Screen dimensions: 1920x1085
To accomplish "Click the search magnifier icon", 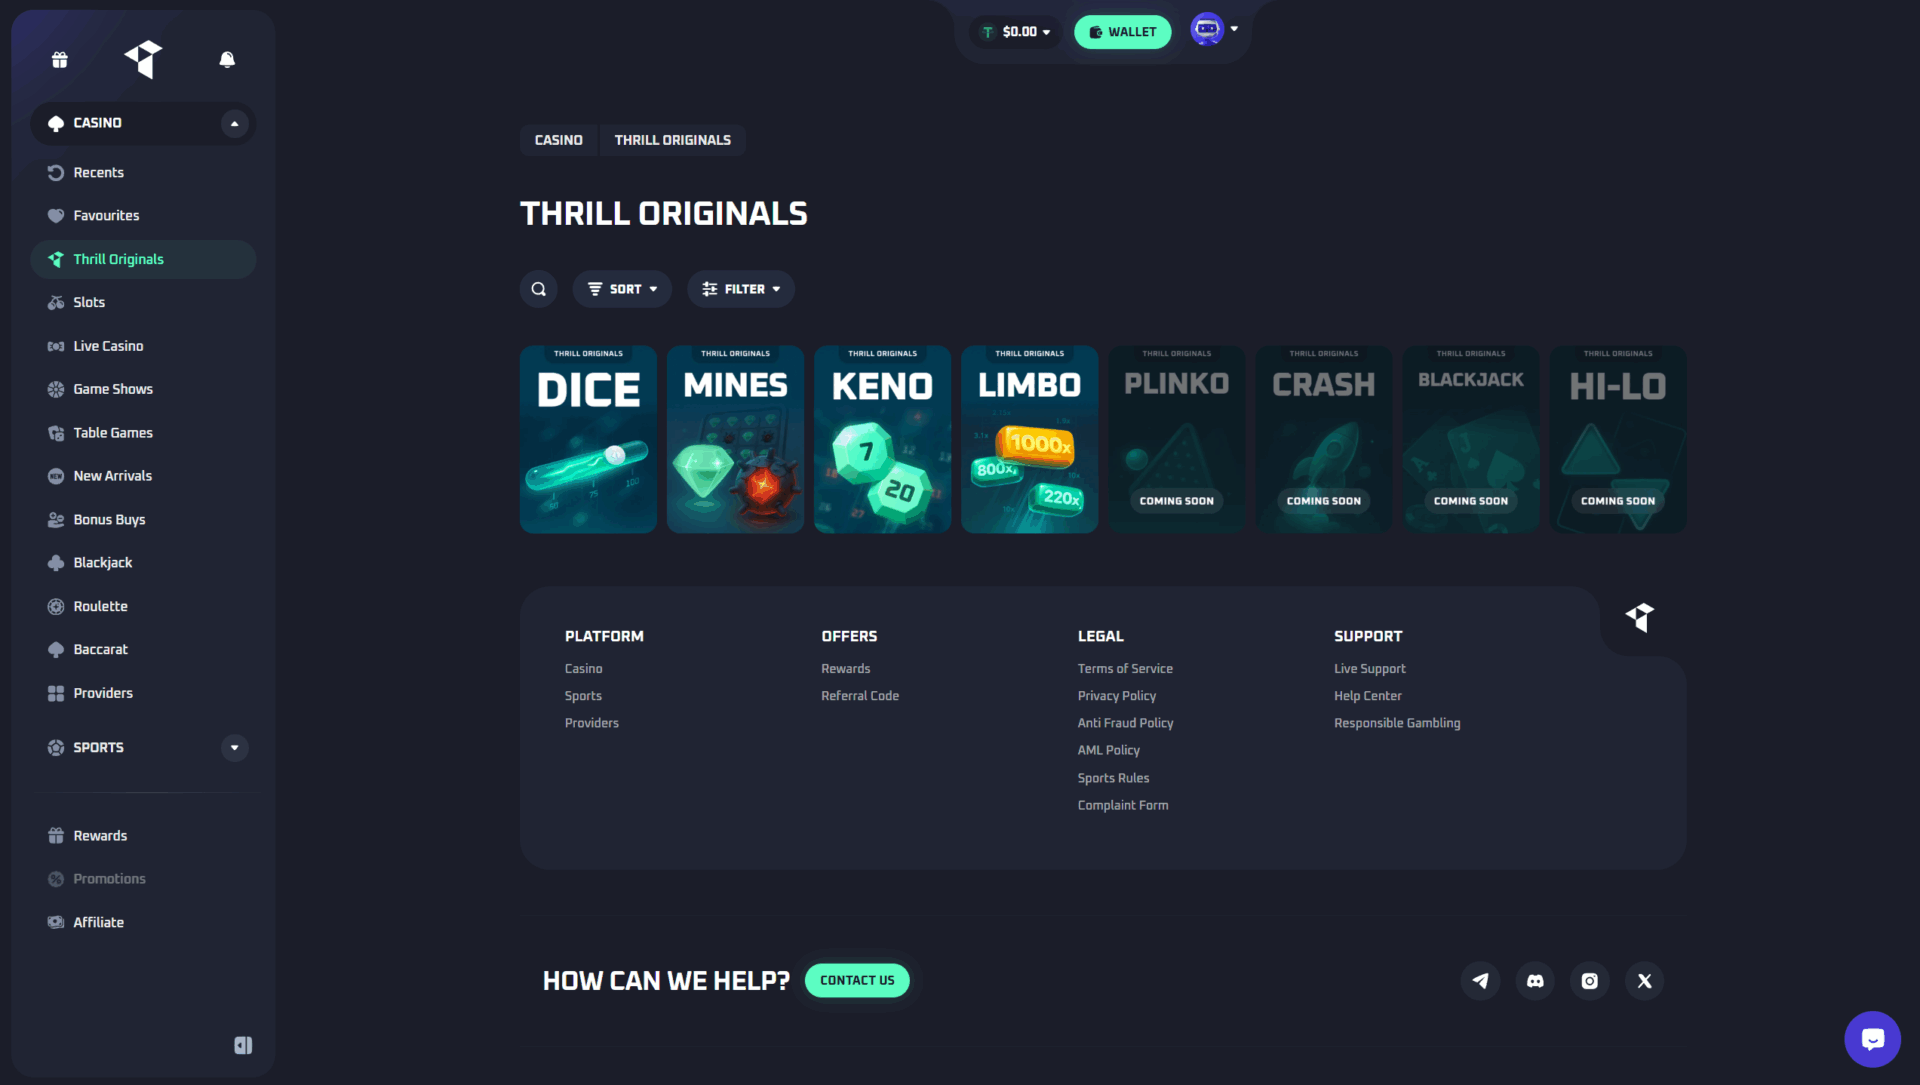I will pos(539,289).
